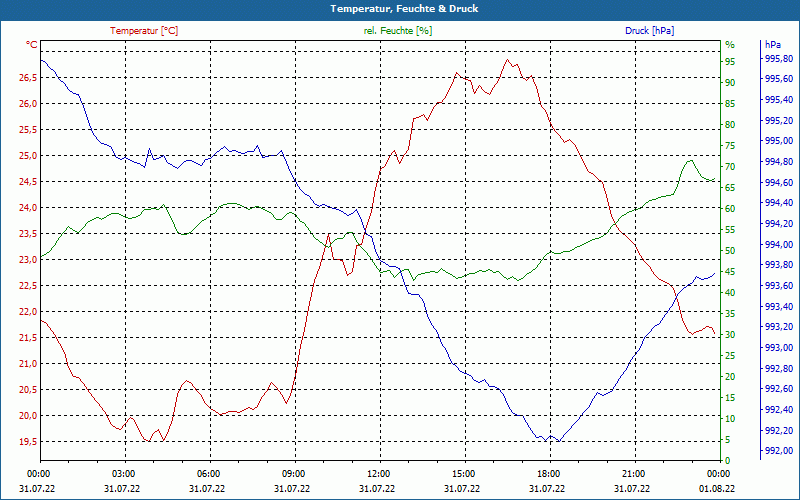
Task: Click the "75" humidity axis value
Action: point(730,146)
